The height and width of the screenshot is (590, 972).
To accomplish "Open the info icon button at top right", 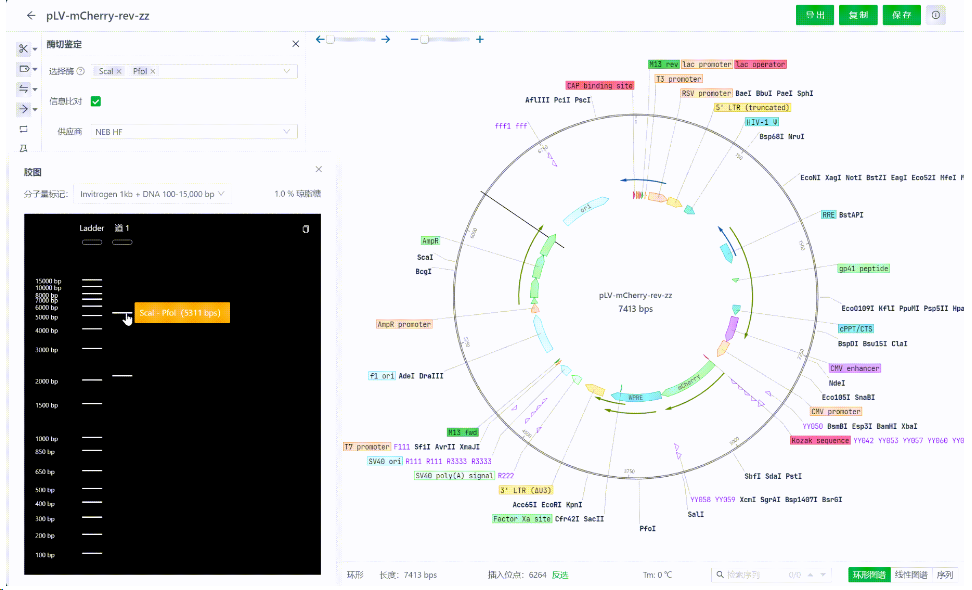I will [935, 15].
